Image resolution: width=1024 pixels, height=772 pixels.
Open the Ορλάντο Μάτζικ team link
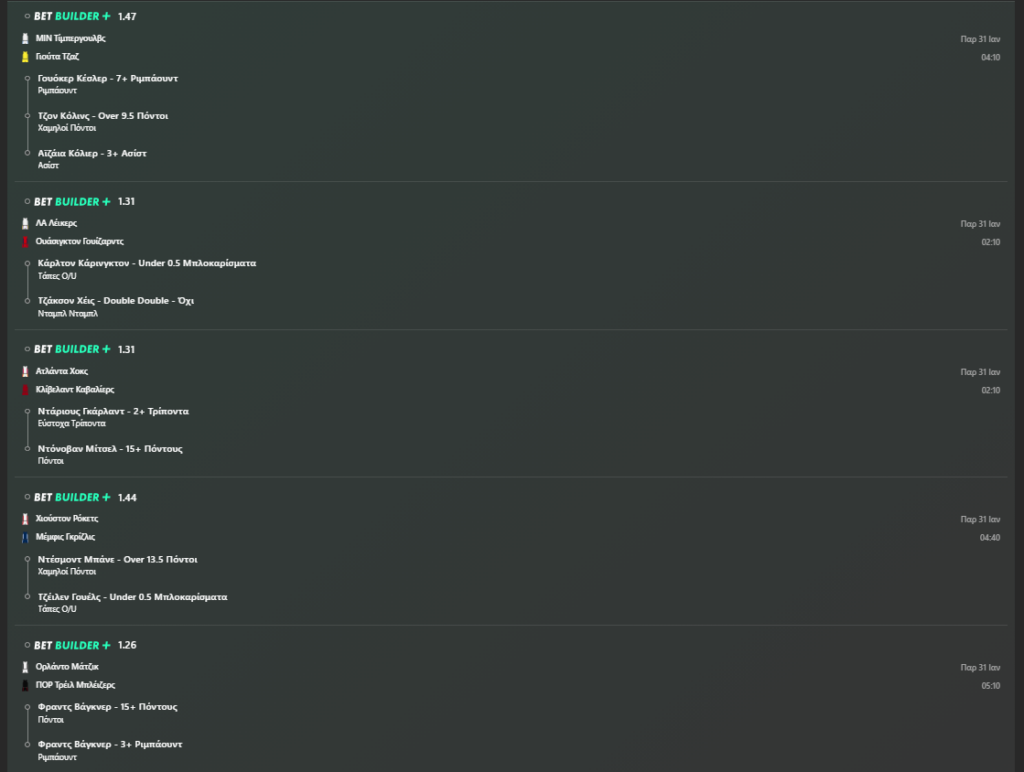[68, 667]
